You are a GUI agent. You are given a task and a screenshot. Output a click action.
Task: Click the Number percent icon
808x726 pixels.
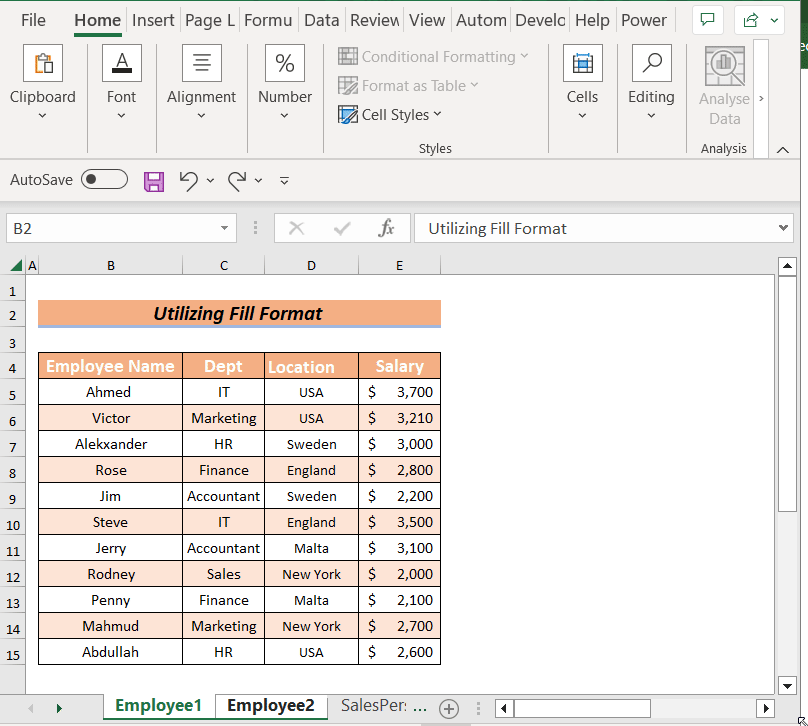[284, 64]
